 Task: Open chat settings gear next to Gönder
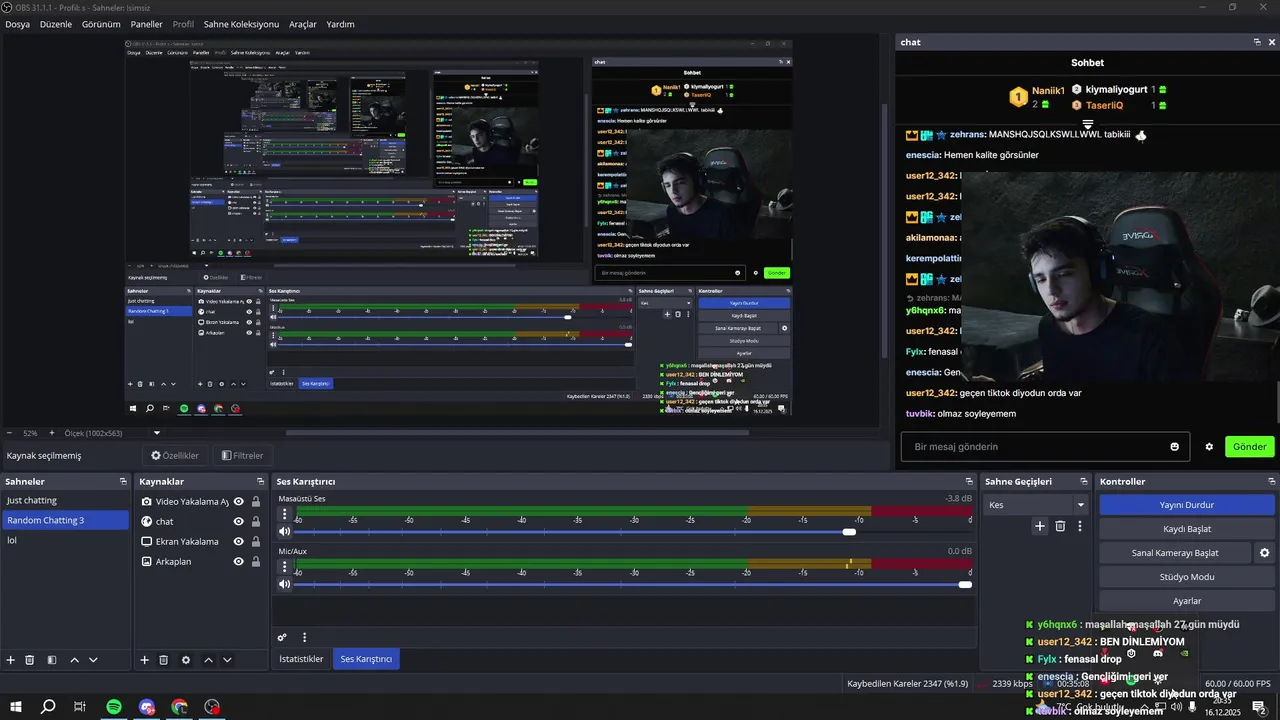click(x=1209, y=447)
